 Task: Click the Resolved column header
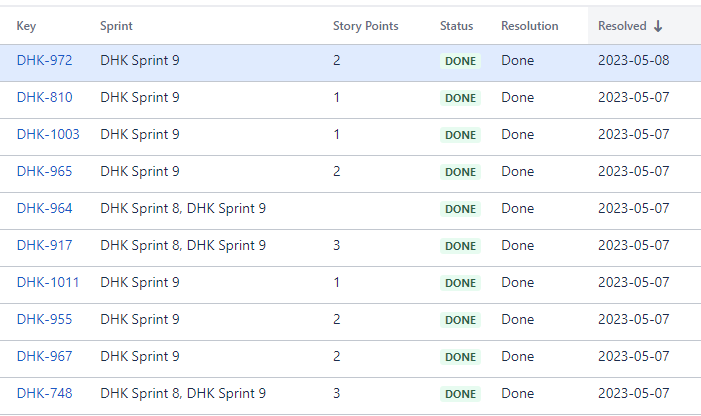[x=622, y=26]
